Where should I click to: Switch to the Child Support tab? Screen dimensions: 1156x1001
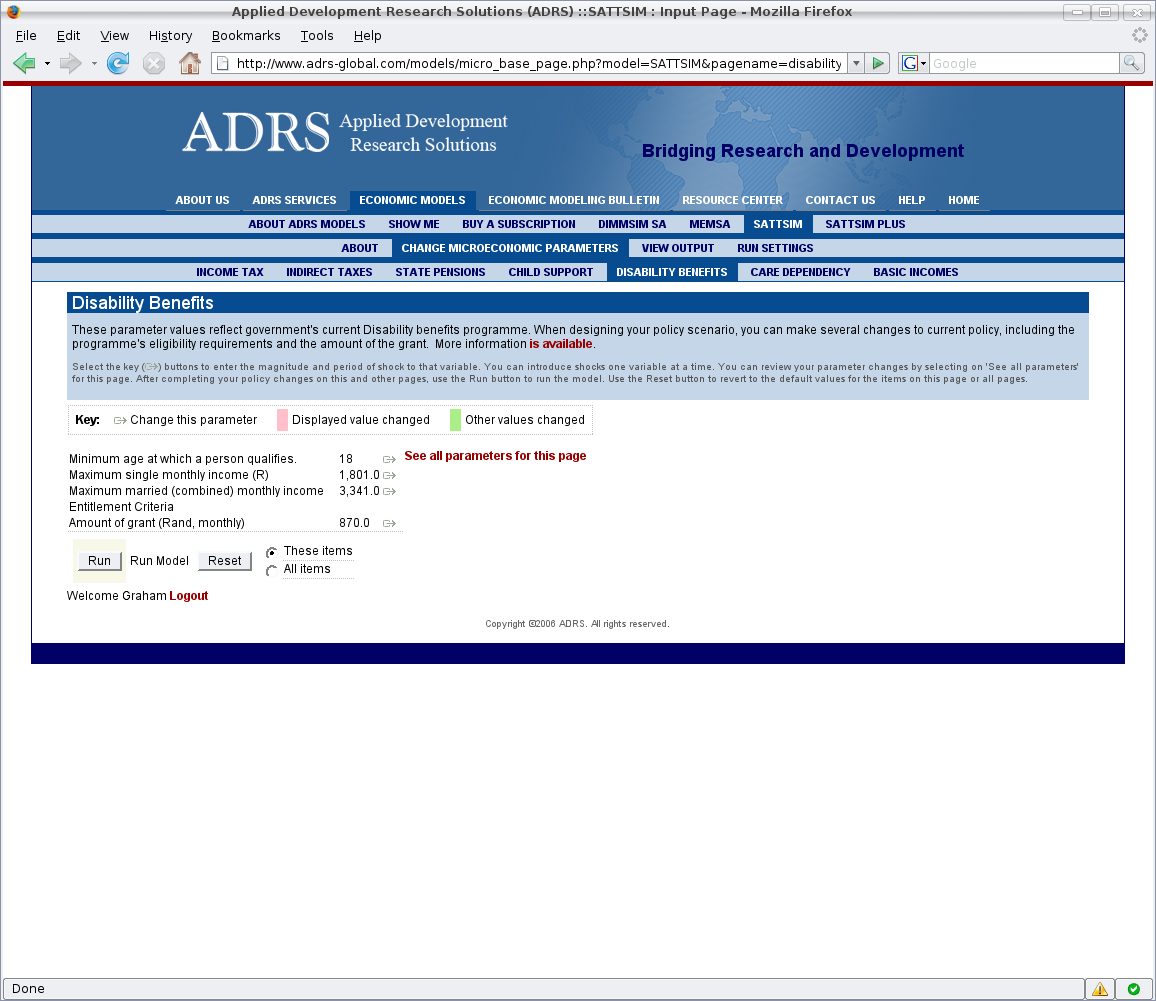[x=550, y=272]
